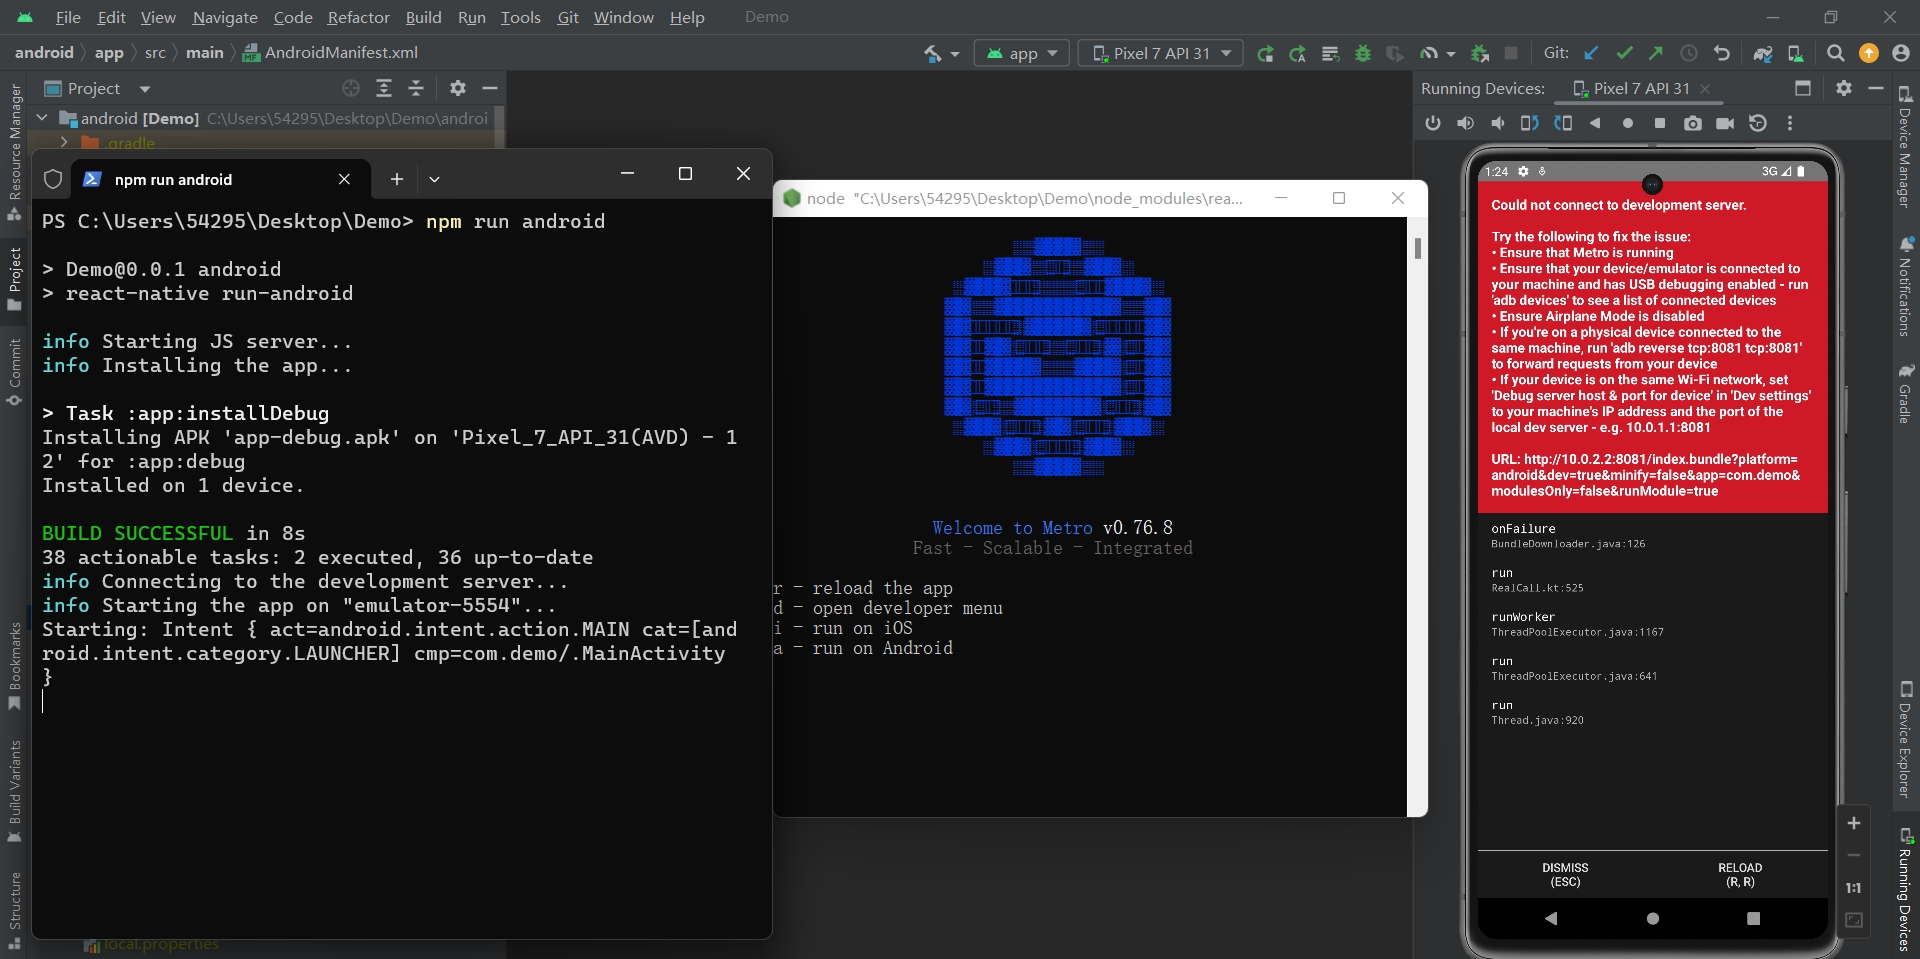Open the File menu
The image size is (1920, 959).
click(x=68, y=17)
